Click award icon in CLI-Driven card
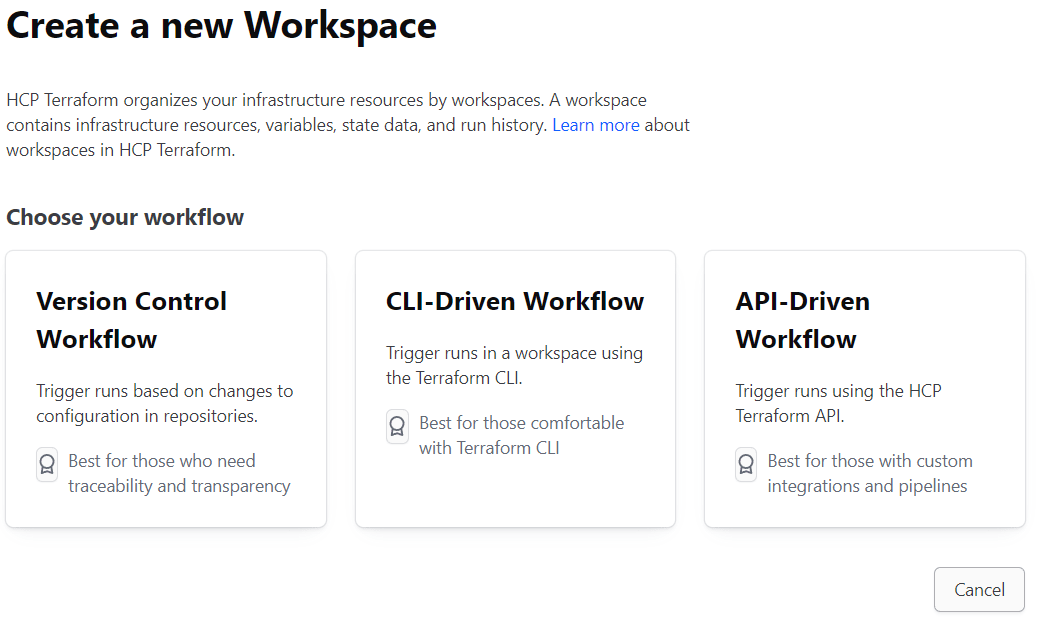Viewport: 1040px width, 620px height. (x=397, y=426)
